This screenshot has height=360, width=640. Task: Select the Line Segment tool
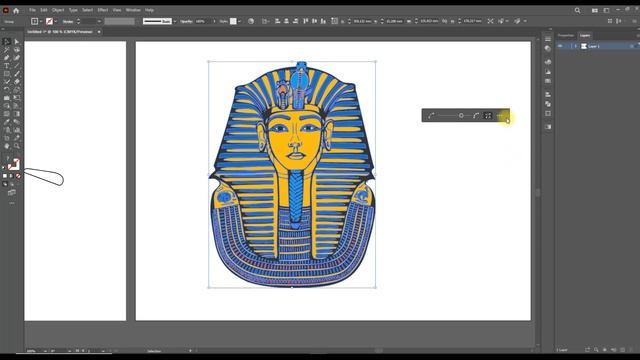(x=17, y=66)
